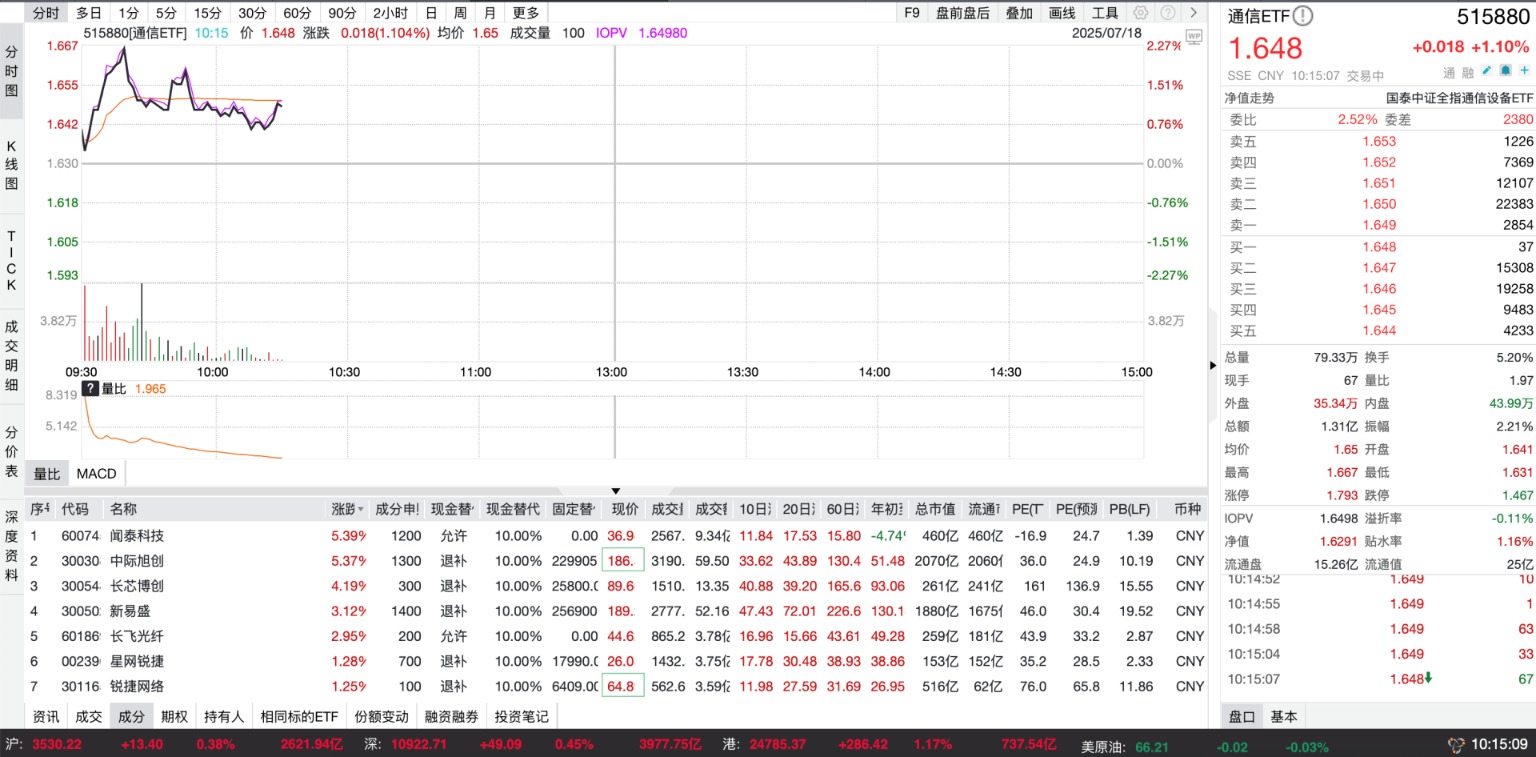This screenshot has height=757, width=1536.
Task: Select the 分时 period tab
Action: [x=46, y=13]
